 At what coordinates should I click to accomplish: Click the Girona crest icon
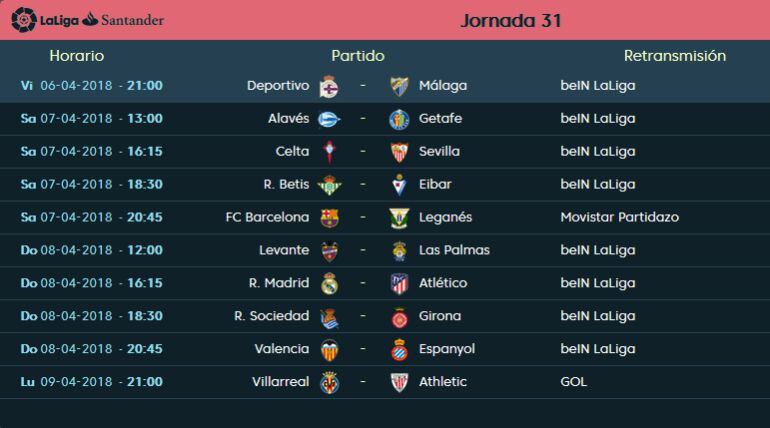399,317
